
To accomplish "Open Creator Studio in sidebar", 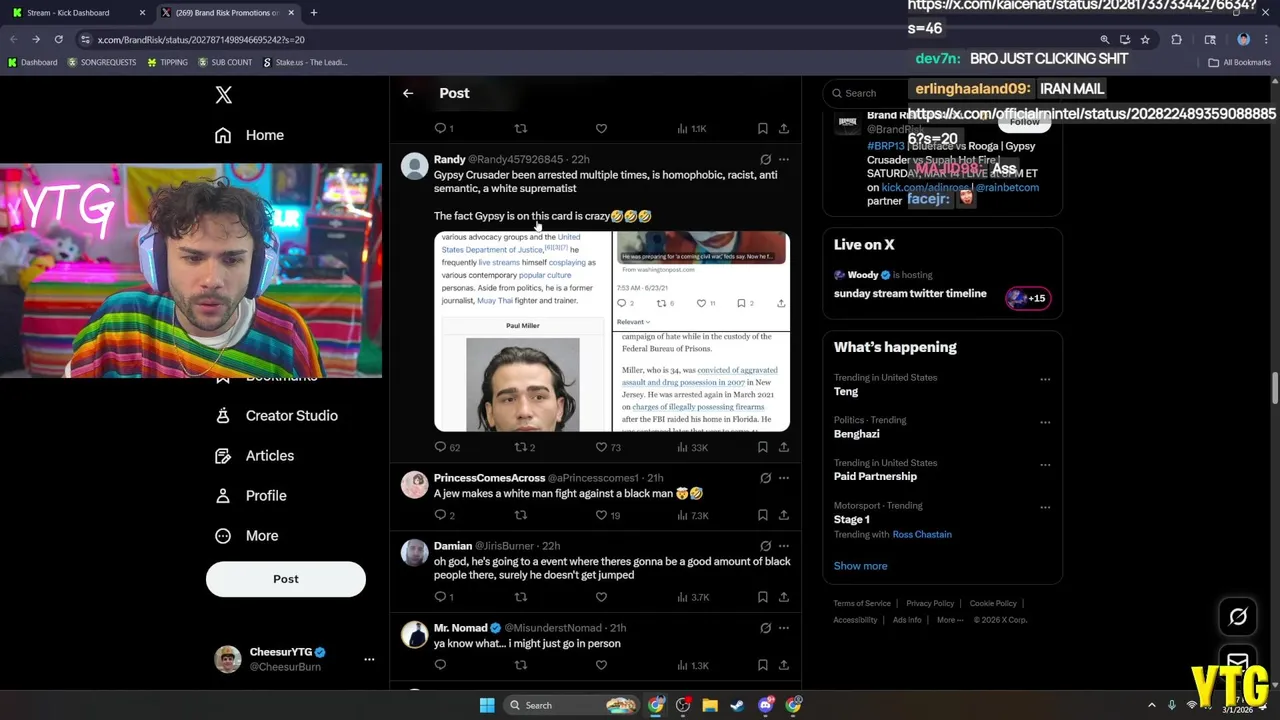I will (277, 415).
